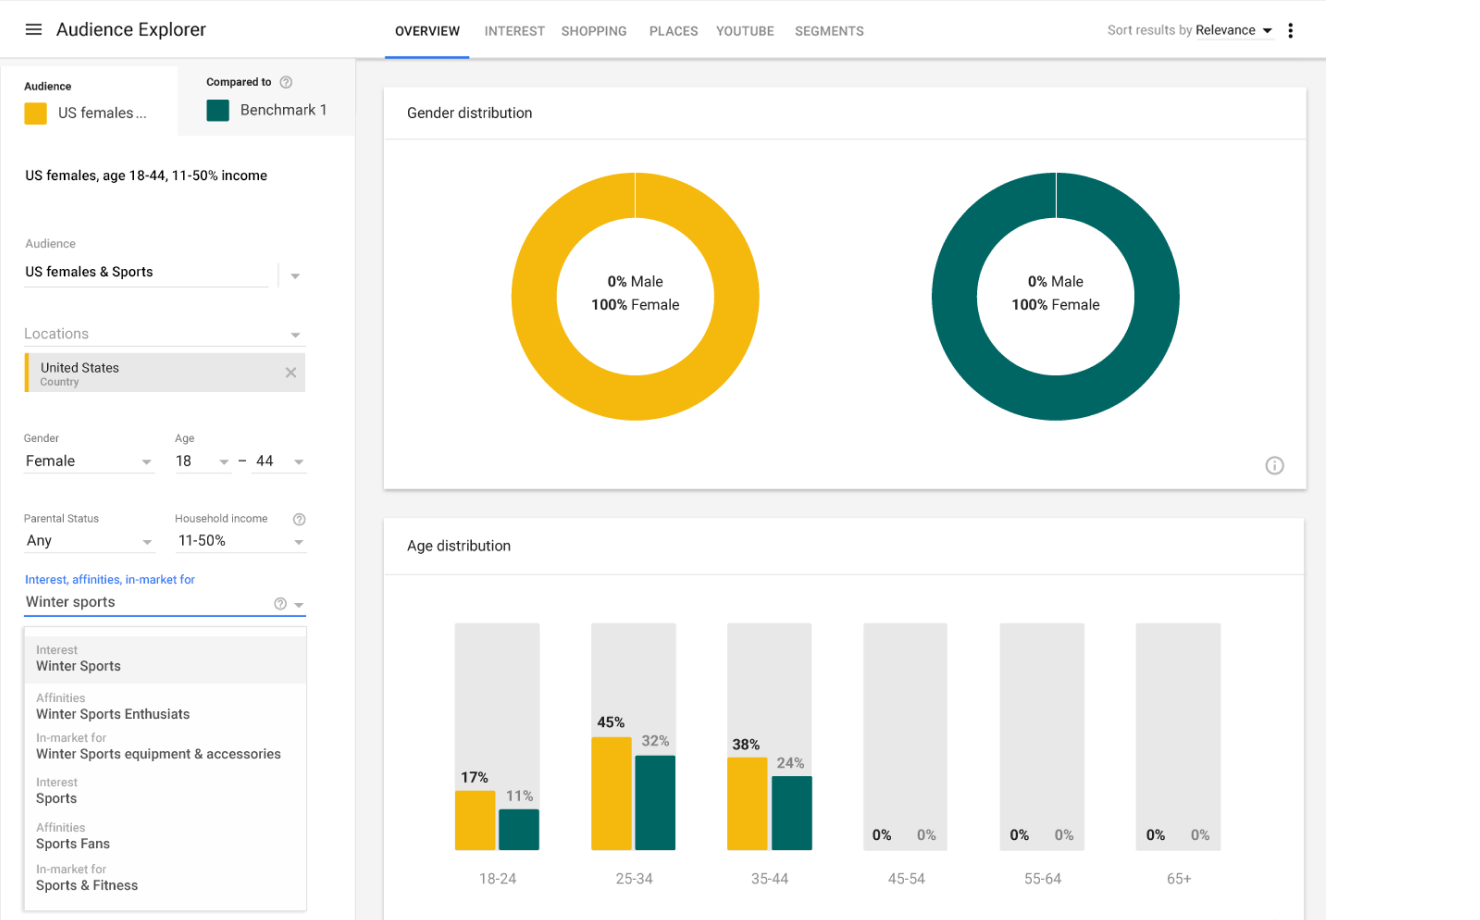Screen dimensions: 1480x920
Task: Click help icon in Winter sports field
Action: (280, 604)
